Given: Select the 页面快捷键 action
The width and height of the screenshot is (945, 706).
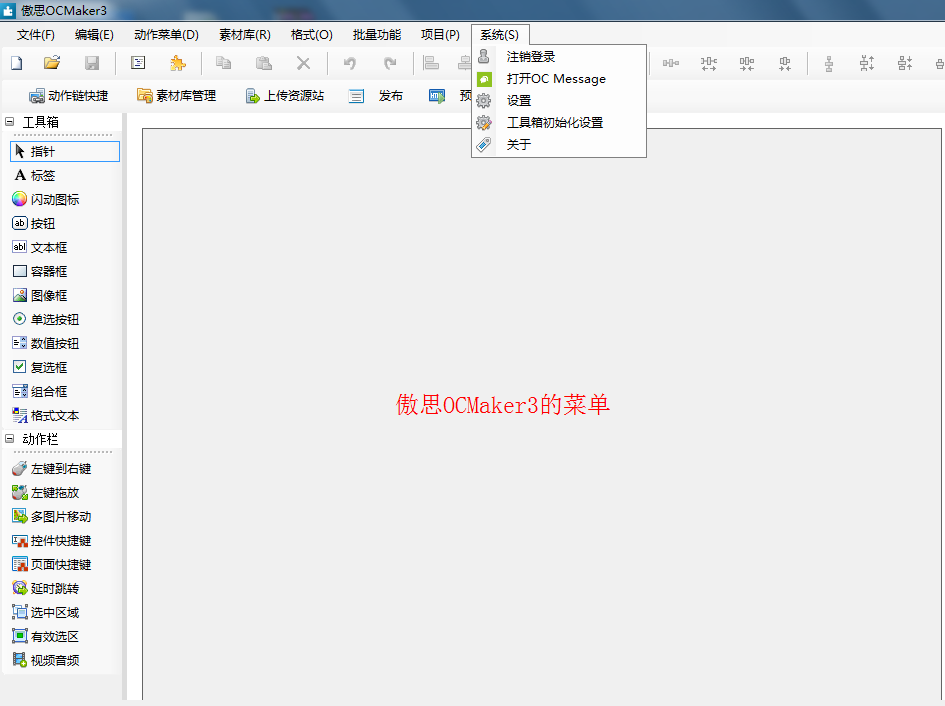Looking at the screenshot, I should pos(52,564).
